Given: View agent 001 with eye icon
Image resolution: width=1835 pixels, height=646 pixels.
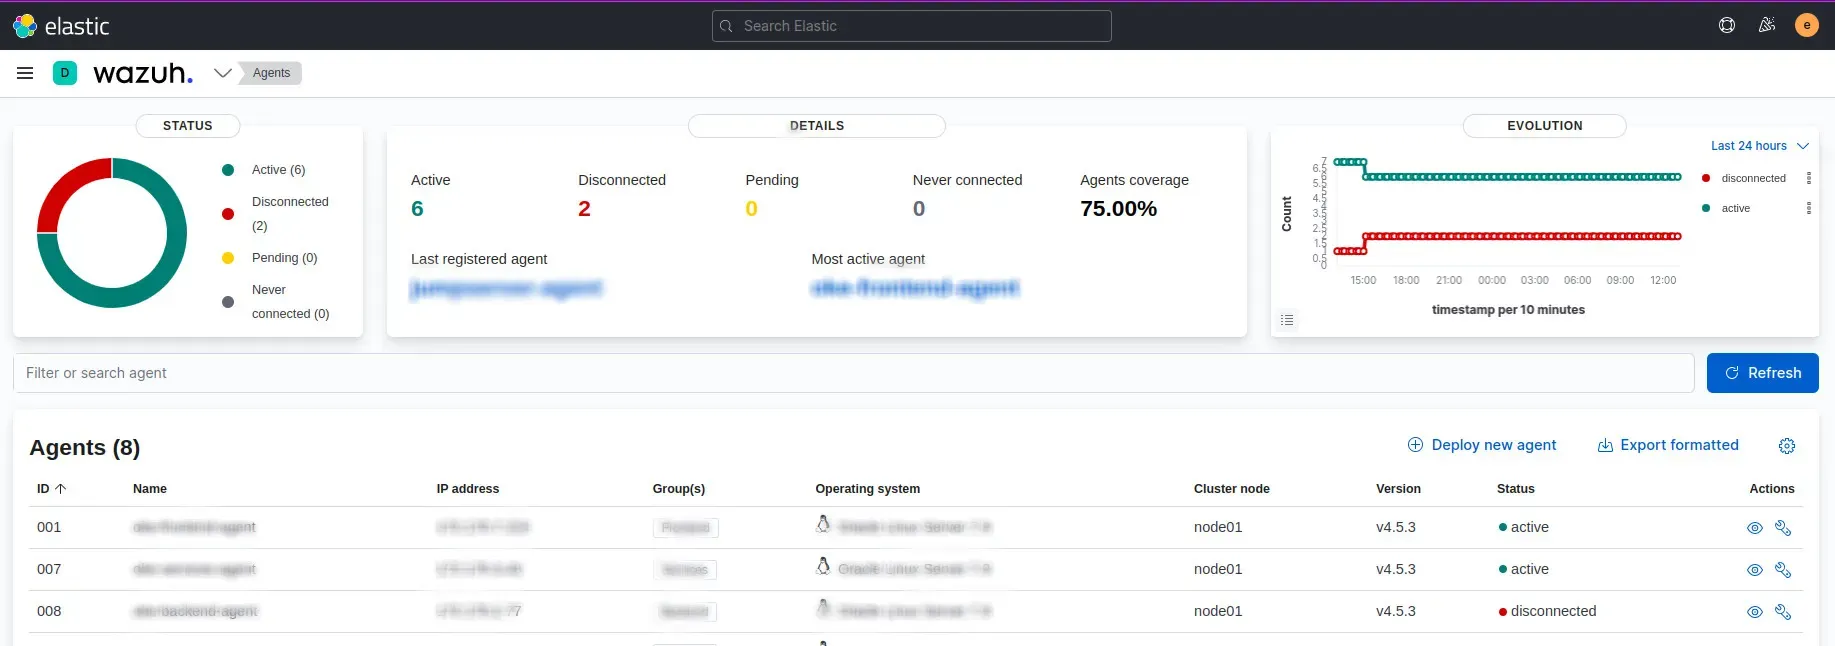Looking at the screenshot, I should [x=1754, y=528].
